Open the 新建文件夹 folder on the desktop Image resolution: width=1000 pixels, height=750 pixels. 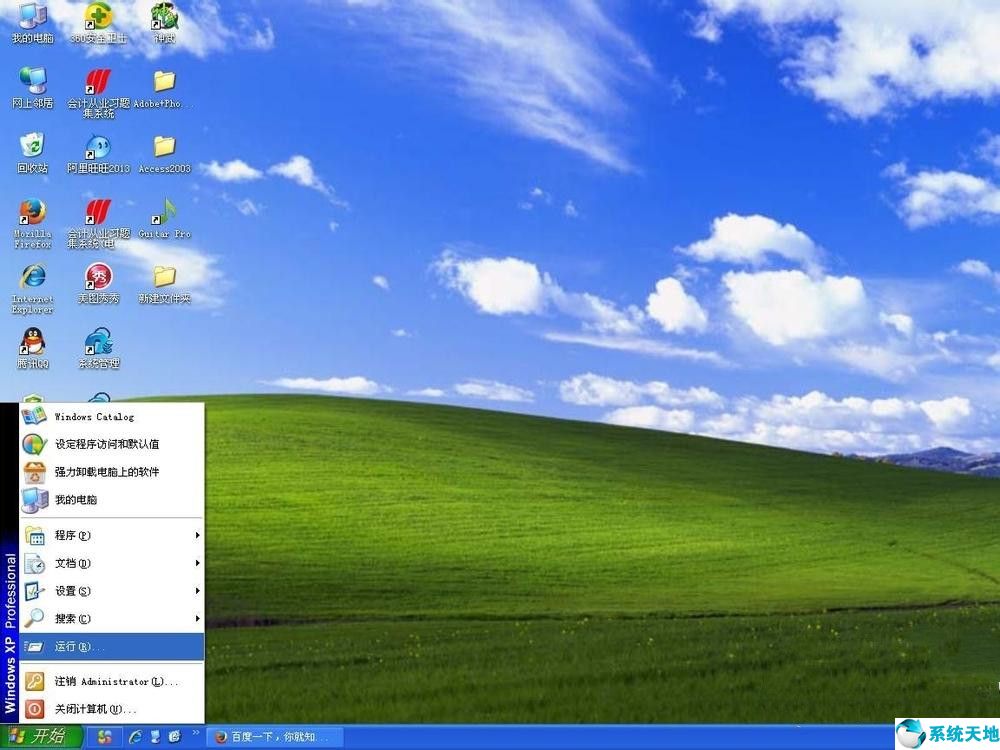[164, 284]
